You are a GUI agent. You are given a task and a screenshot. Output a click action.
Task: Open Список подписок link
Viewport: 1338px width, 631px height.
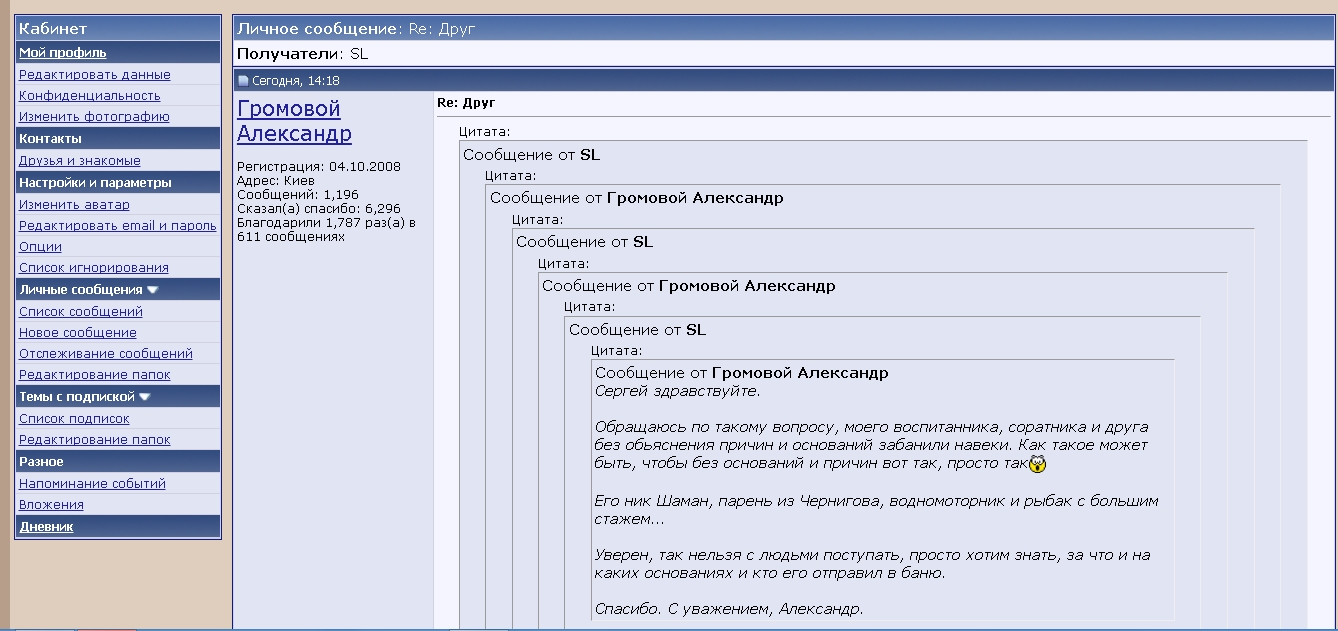[74, 419]
